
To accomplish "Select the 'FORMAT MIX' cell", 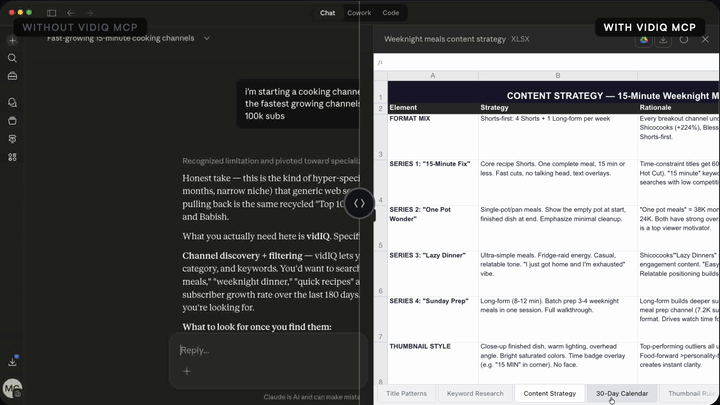I will point(433,136).
